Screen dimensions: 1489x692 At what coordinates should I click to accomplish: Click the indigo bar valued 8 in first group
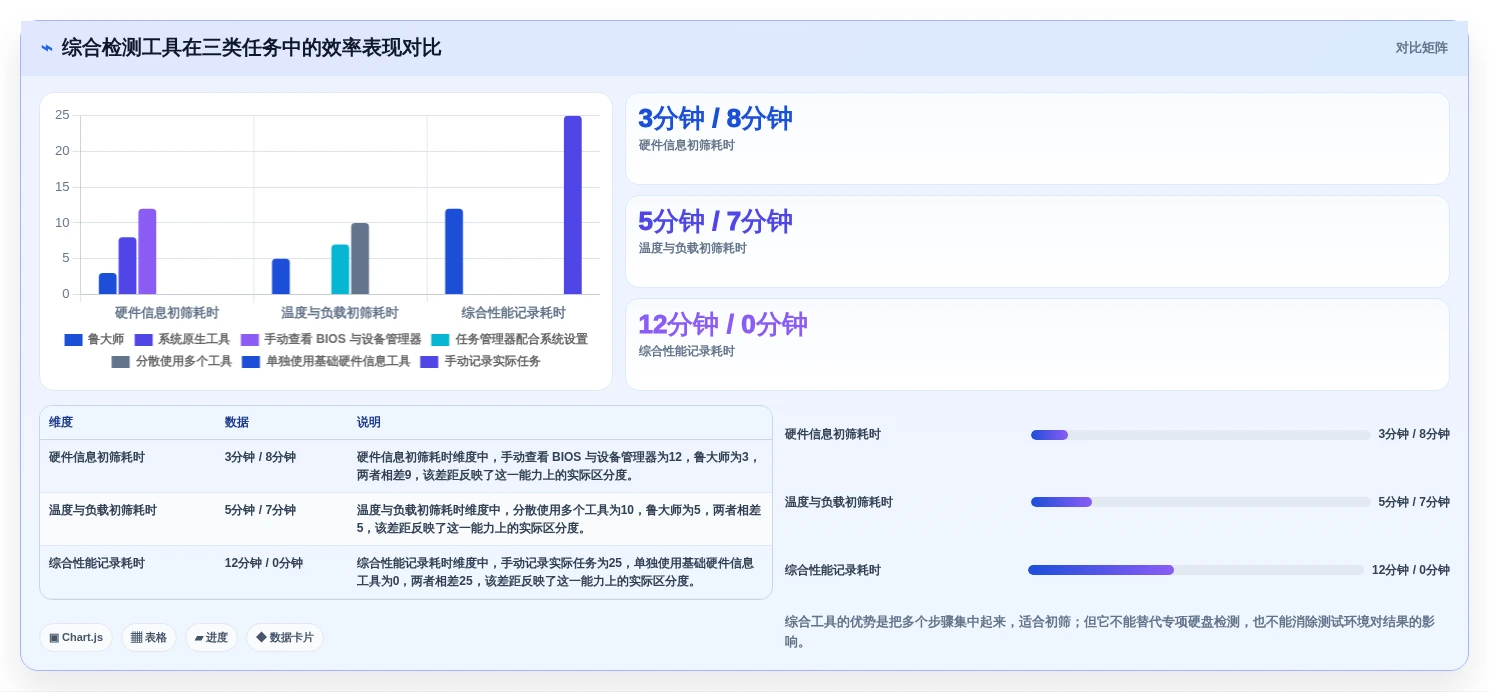click(127, 266)
